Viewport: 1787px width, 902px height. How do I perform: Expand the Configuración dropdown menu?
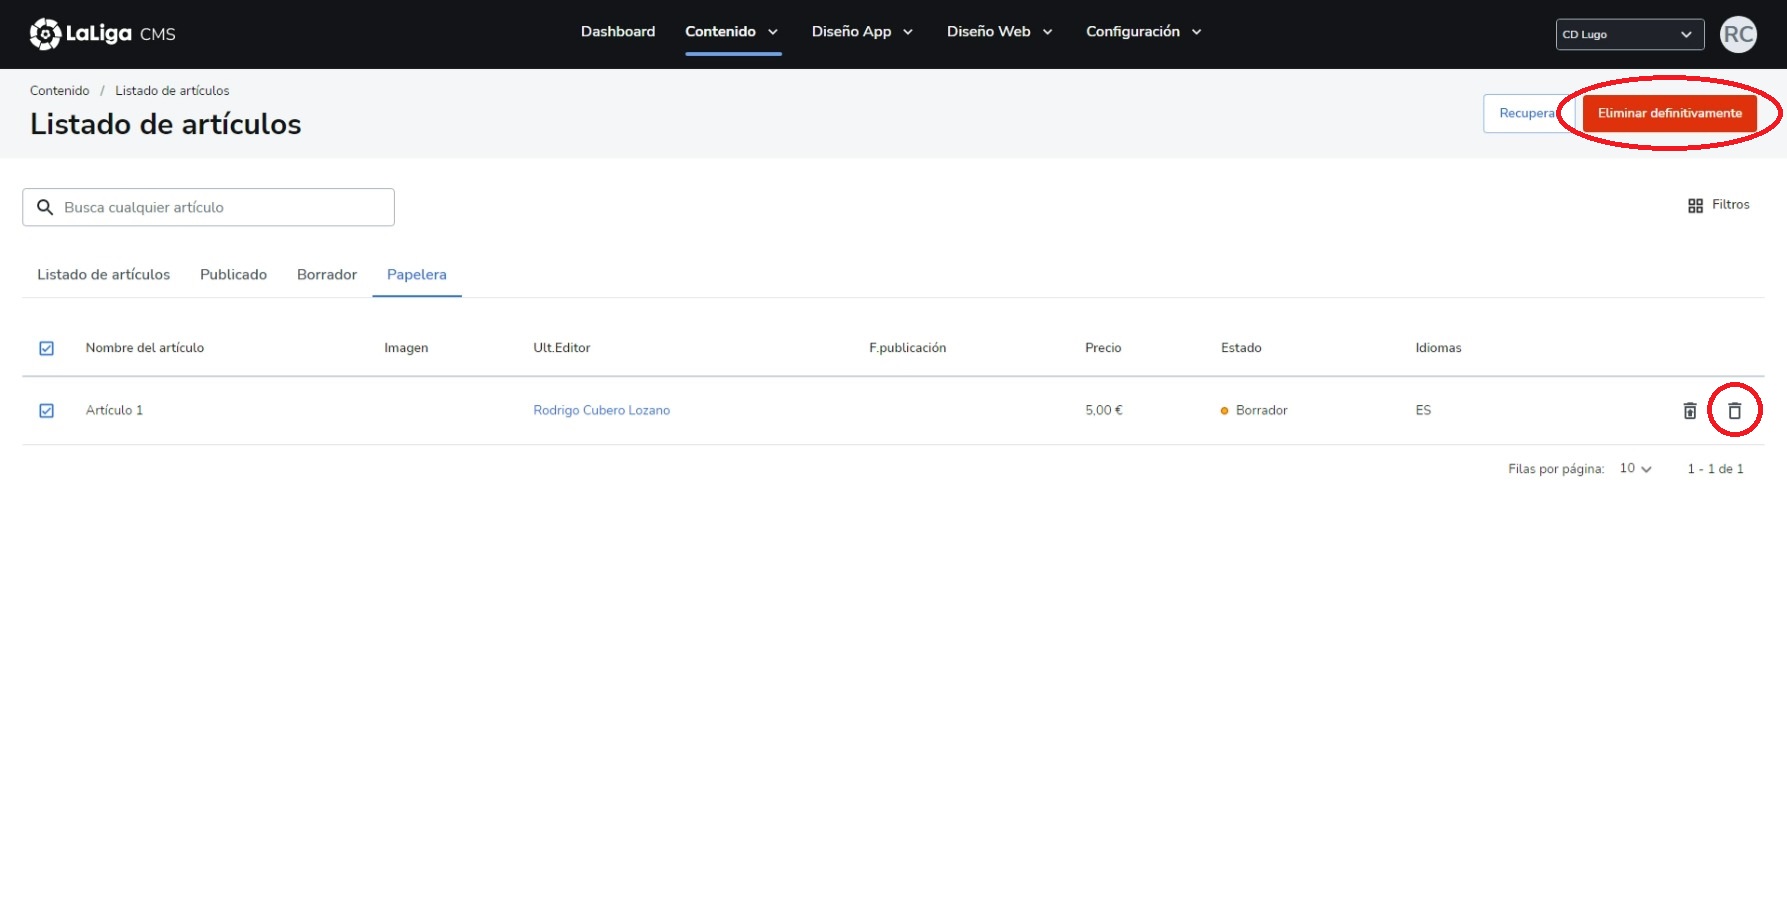point(1143,32)
